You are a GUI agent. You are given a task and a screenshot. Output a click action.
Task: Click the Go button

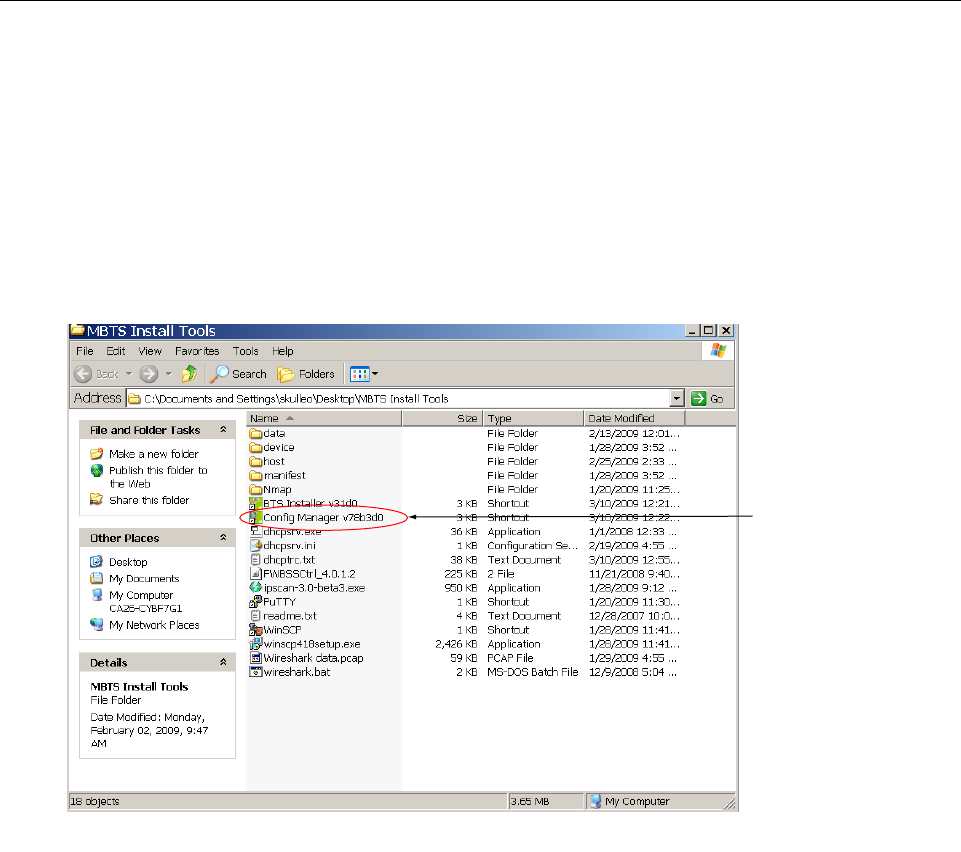click(707, 398)
